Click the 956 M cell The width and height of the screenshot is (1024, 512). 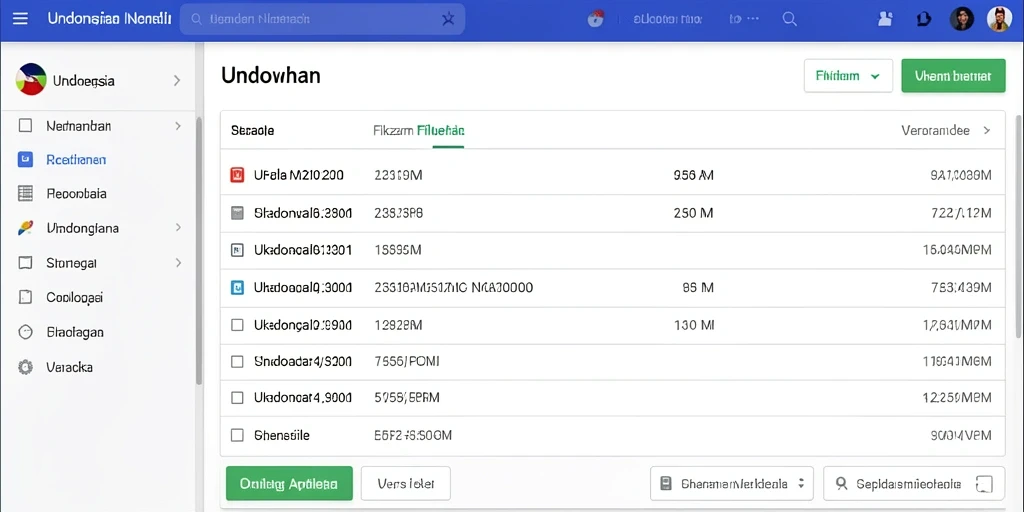coord(693,175)
